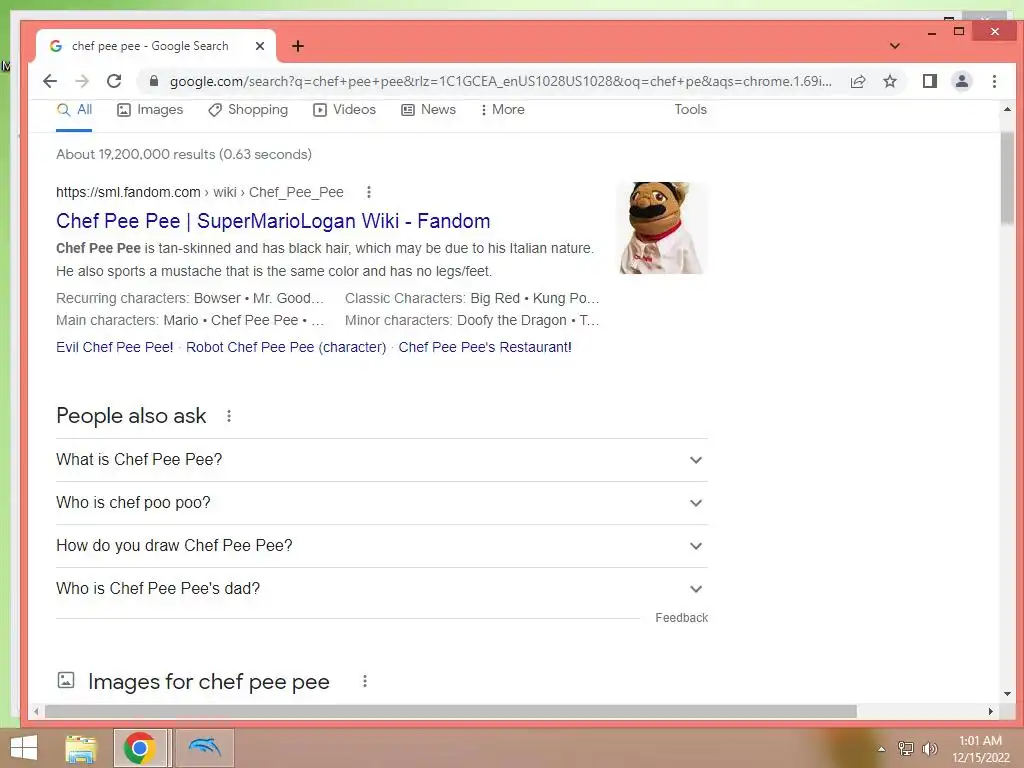This screenshot has height=768, width=1024.
Task: Expand 'Who is Chef Pee Pee's dad?'
Action: pyautogui.click(x=382, y=589)
